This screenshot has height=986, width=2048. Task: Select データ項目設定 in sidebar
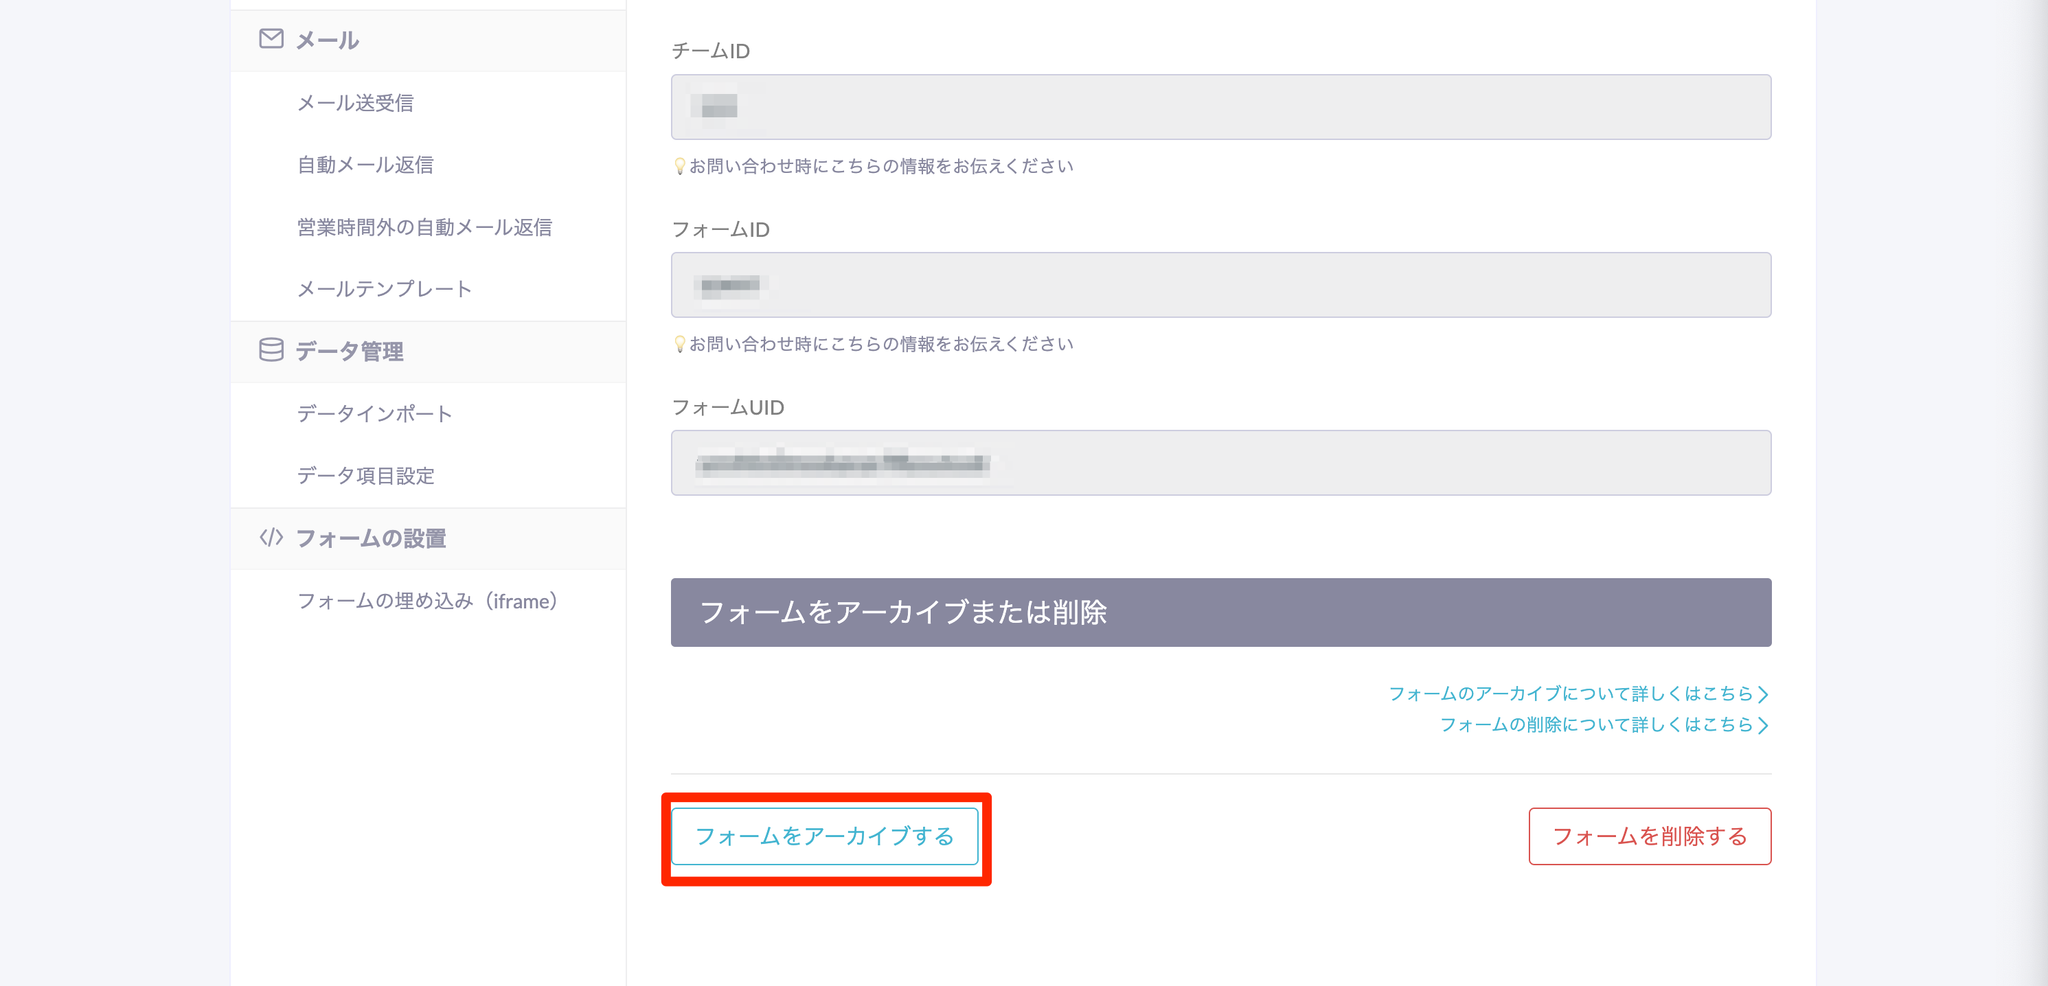pos(365,476)
